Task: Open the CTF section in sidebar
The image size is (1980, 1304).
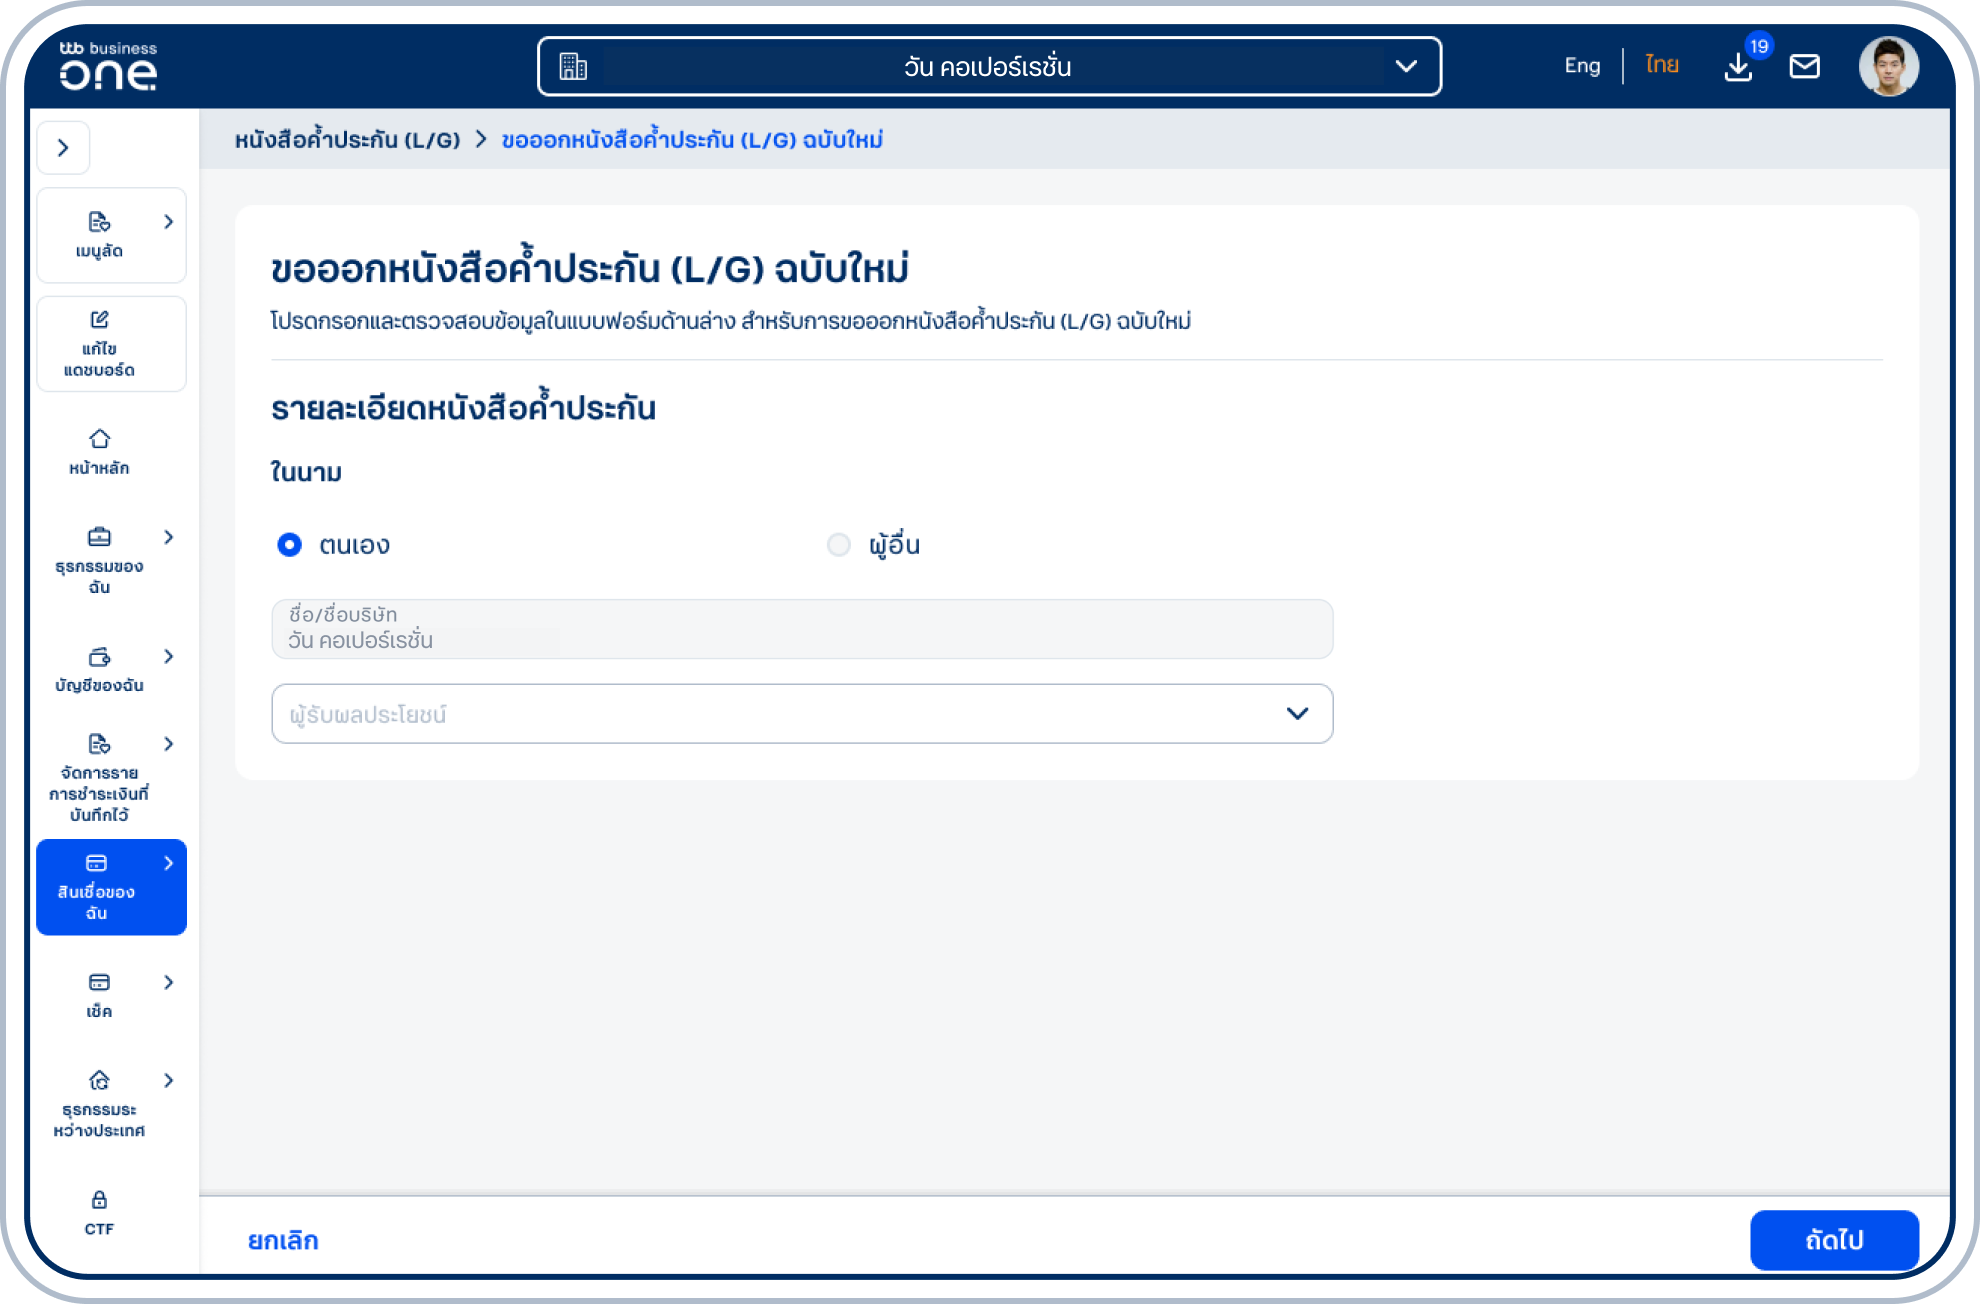Action: [99, 1211]
